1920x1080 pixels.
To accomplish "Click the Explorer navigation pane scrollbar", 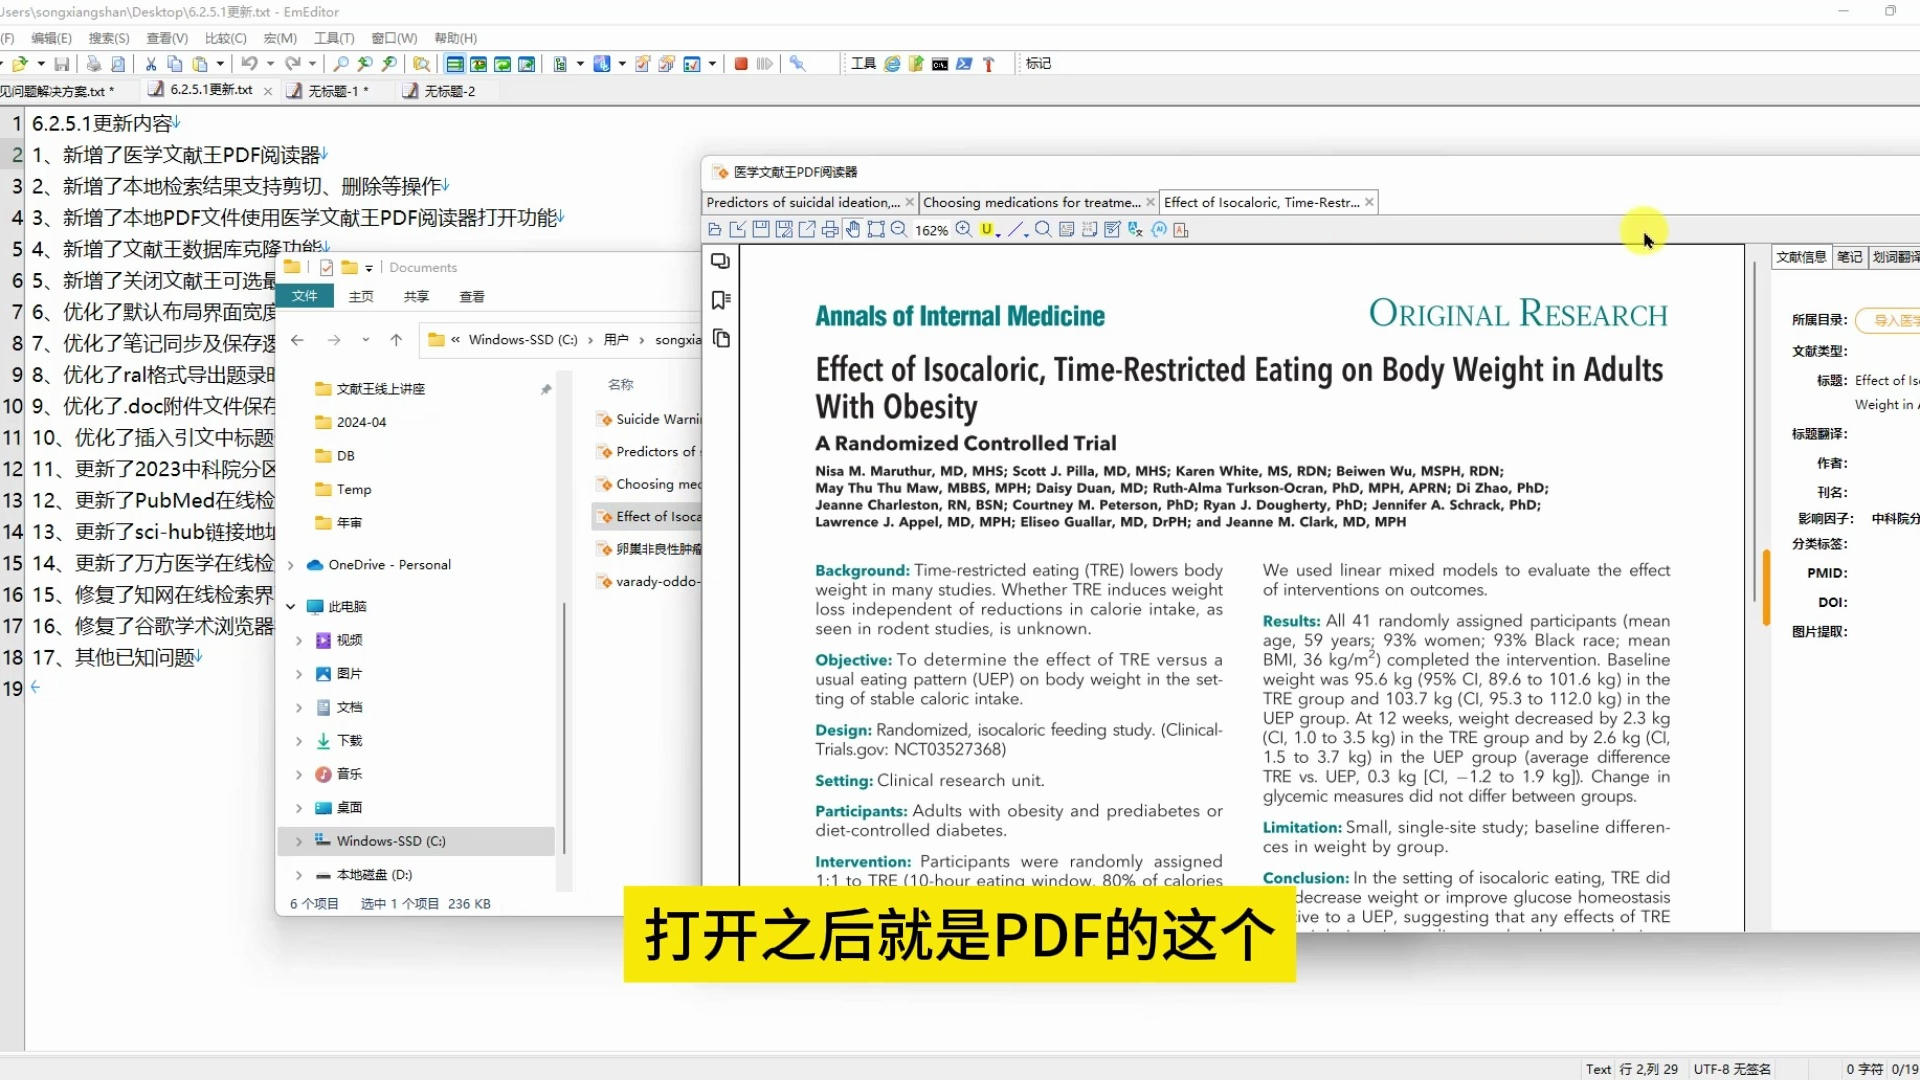I will [x=565, y=728].
